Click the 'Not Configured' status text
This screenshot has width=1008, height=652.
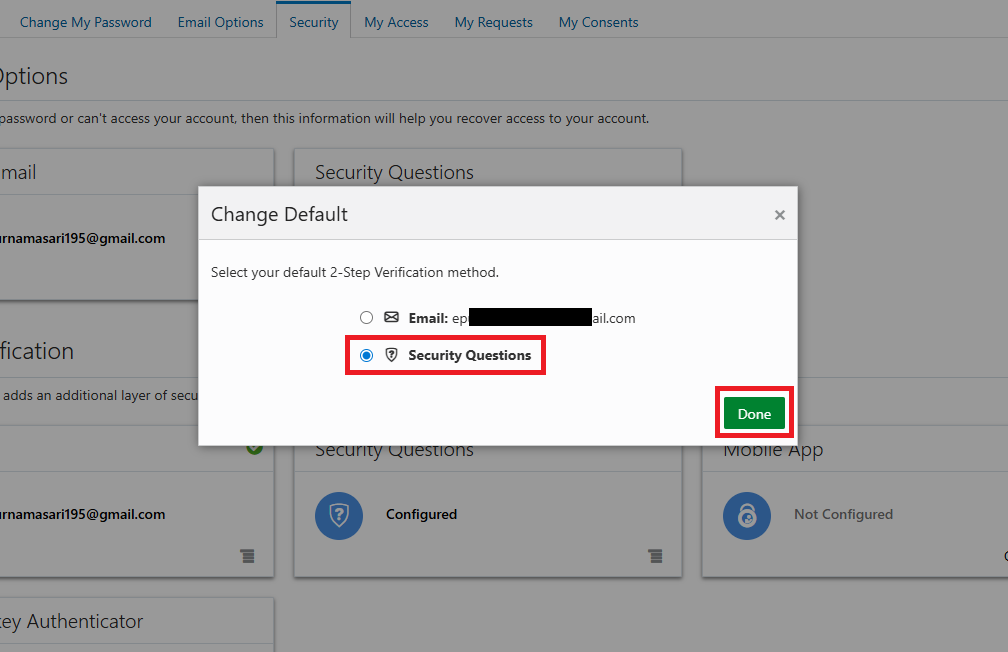click(843, 514)
